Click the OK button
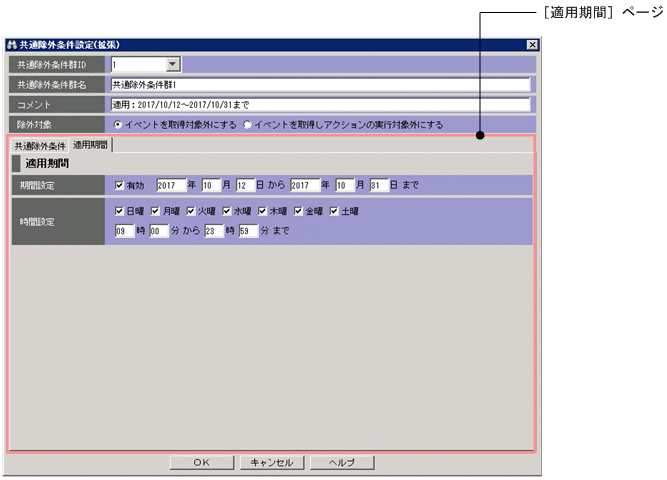The height and width of the screenshot is (480, 667). tap(202, 463)
